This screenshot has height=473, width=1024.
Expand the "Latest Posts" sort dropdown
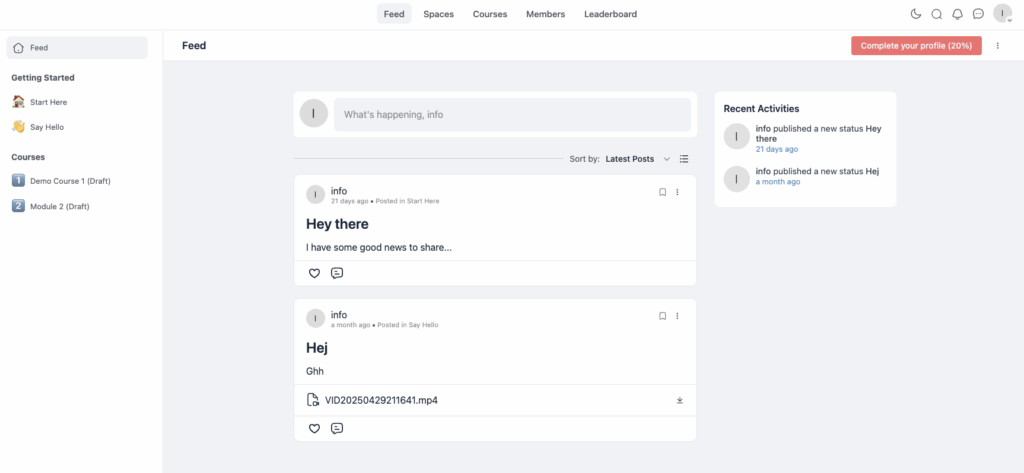coord(637,159)
